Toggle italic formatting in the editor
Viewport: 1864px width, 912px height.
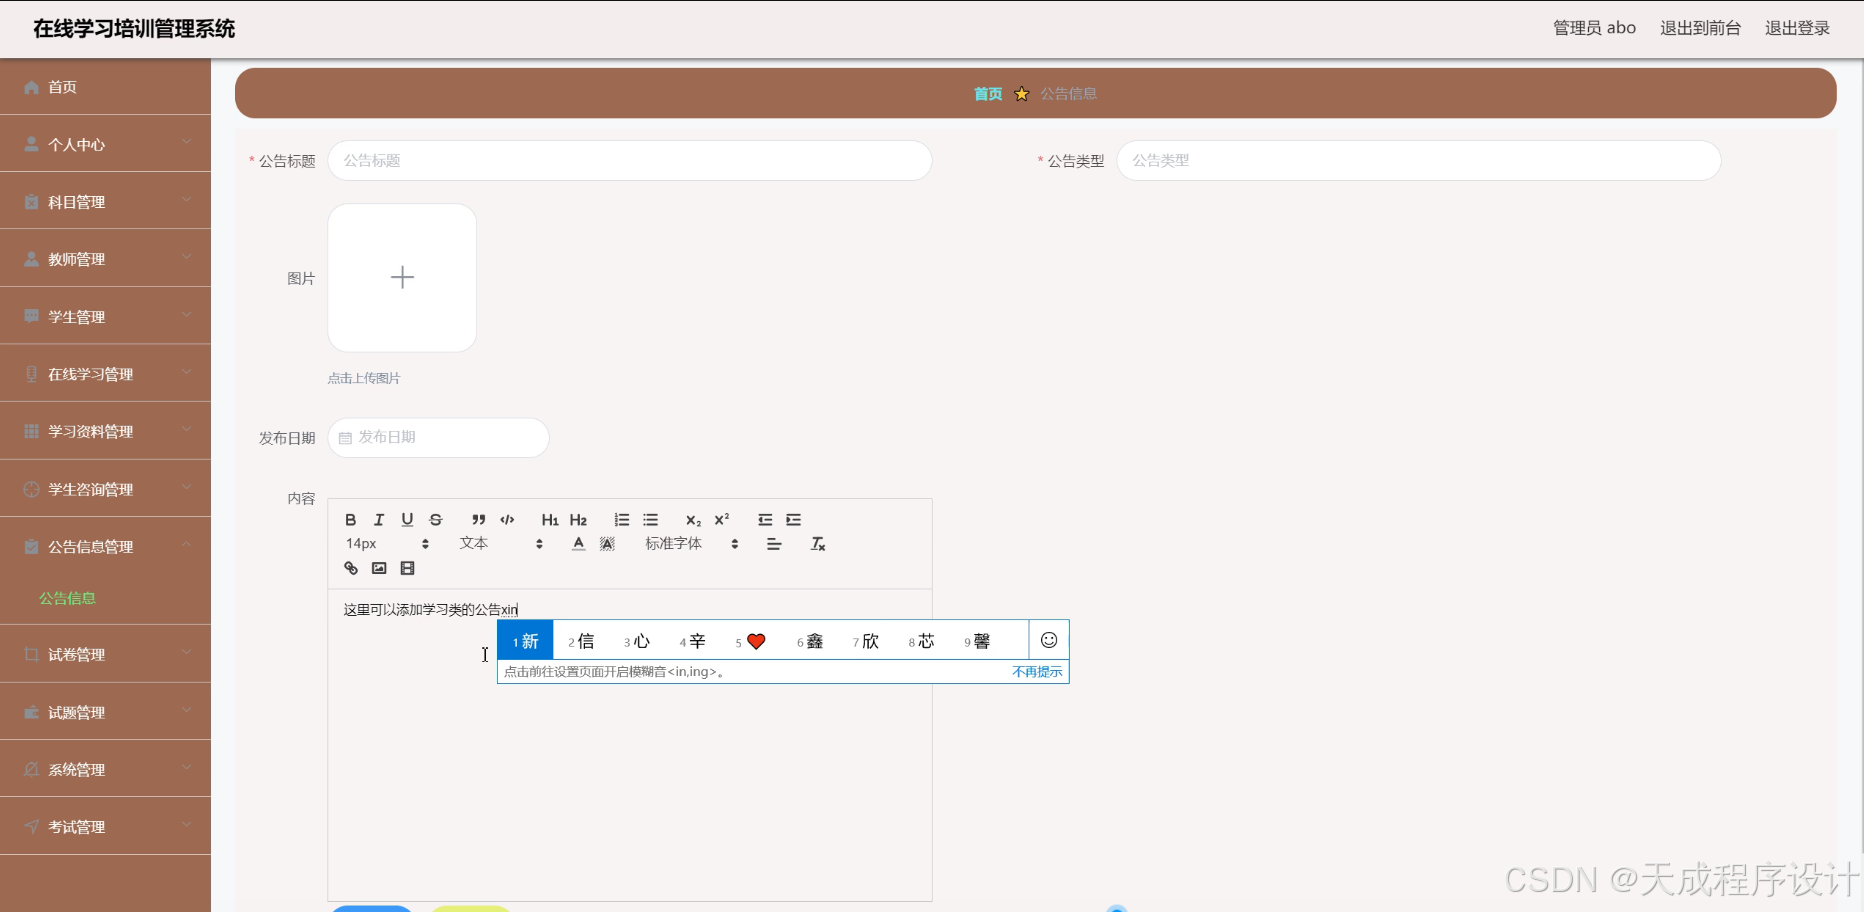tap(379, 519)
